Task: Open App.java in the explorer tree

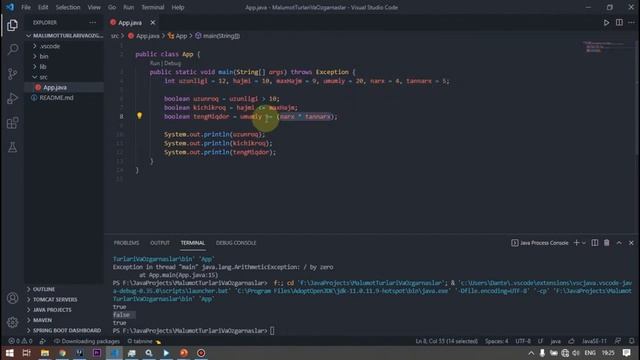Action: 55,87
